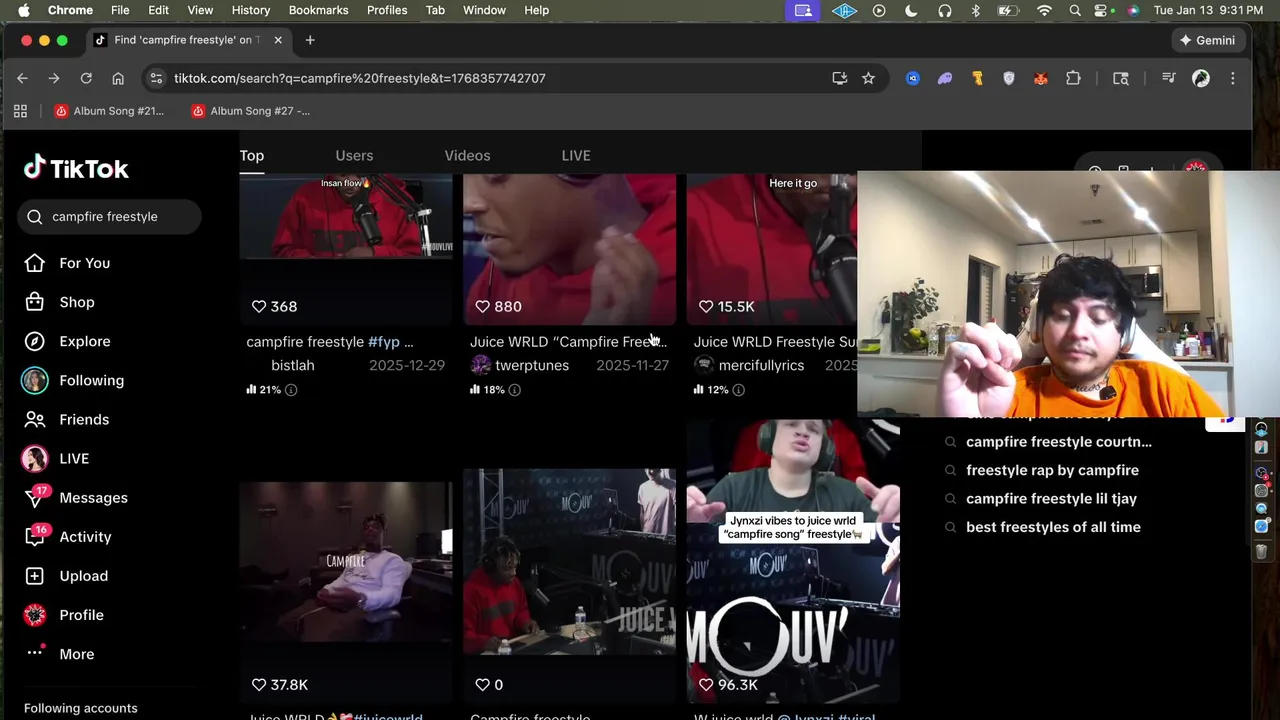Switch to the Top results tab
This screenshot has width=1280, height=720.
coord(252,155)
